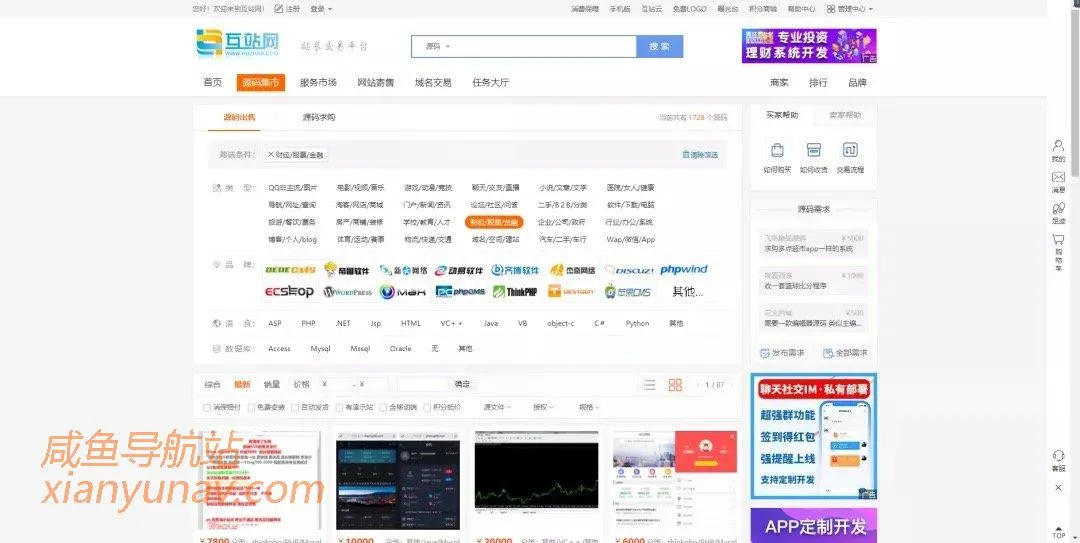Expand the 登录 dropdown in top bar

[321, 9]
